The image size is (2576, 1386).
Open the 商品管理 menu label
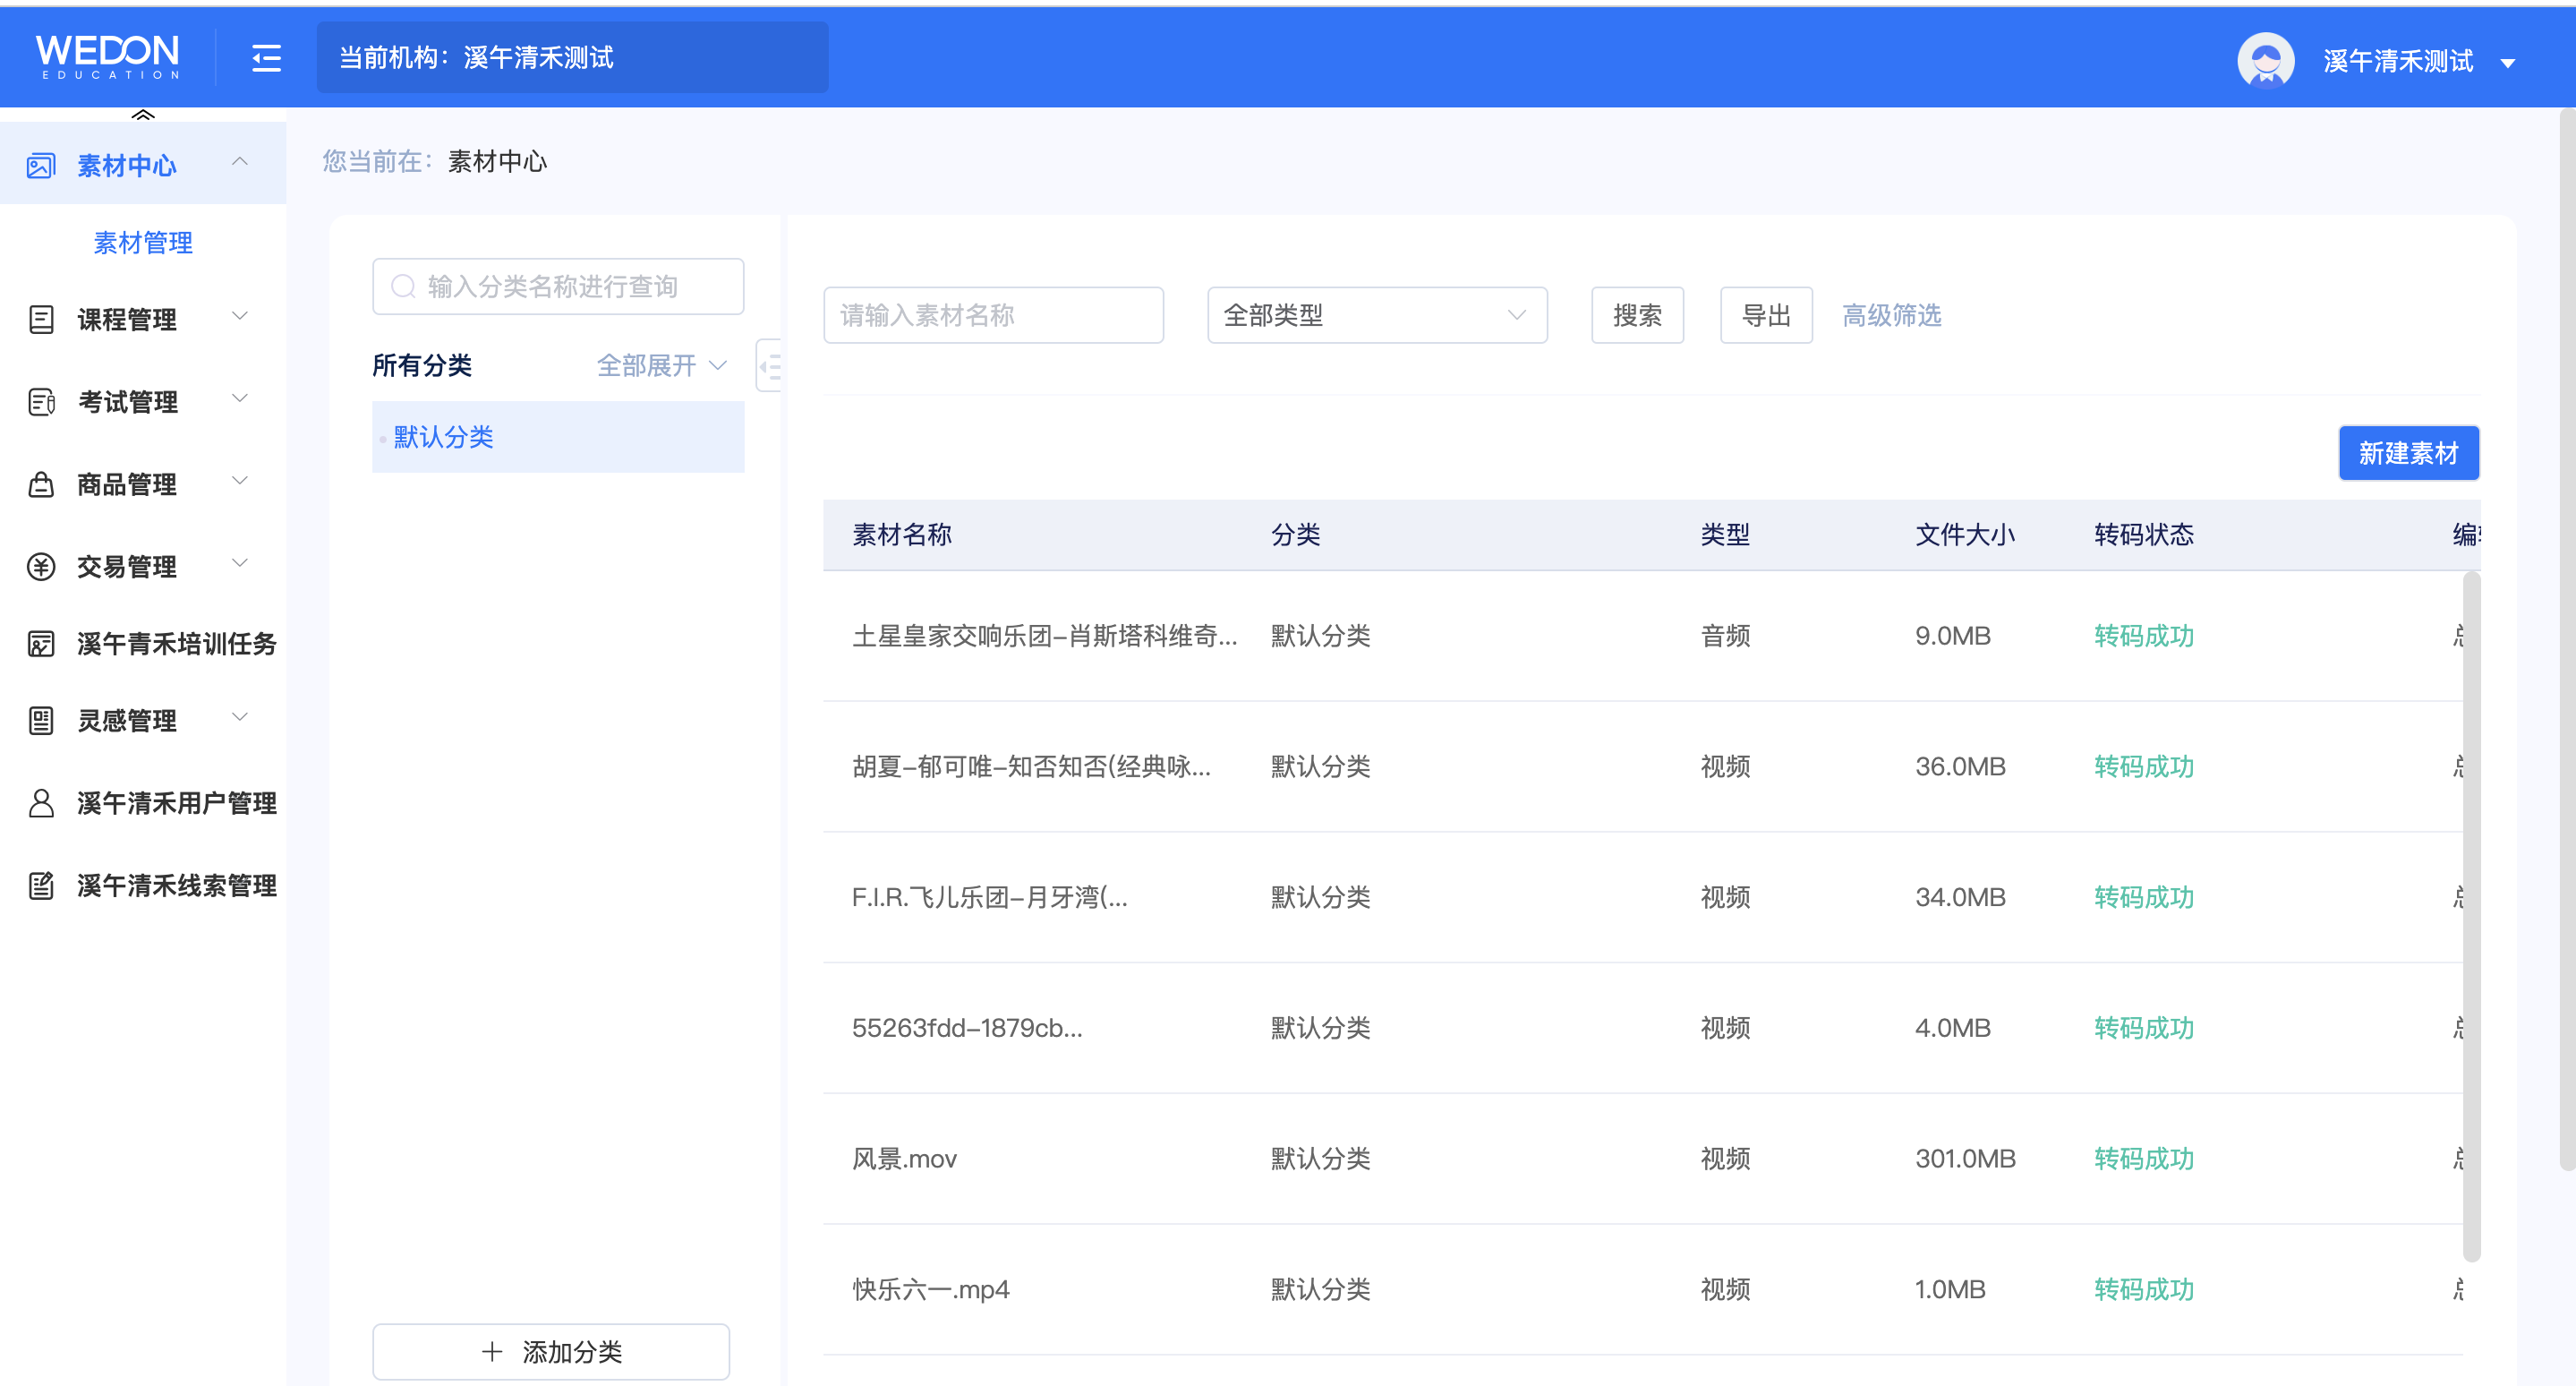click(x=126, y=484)
